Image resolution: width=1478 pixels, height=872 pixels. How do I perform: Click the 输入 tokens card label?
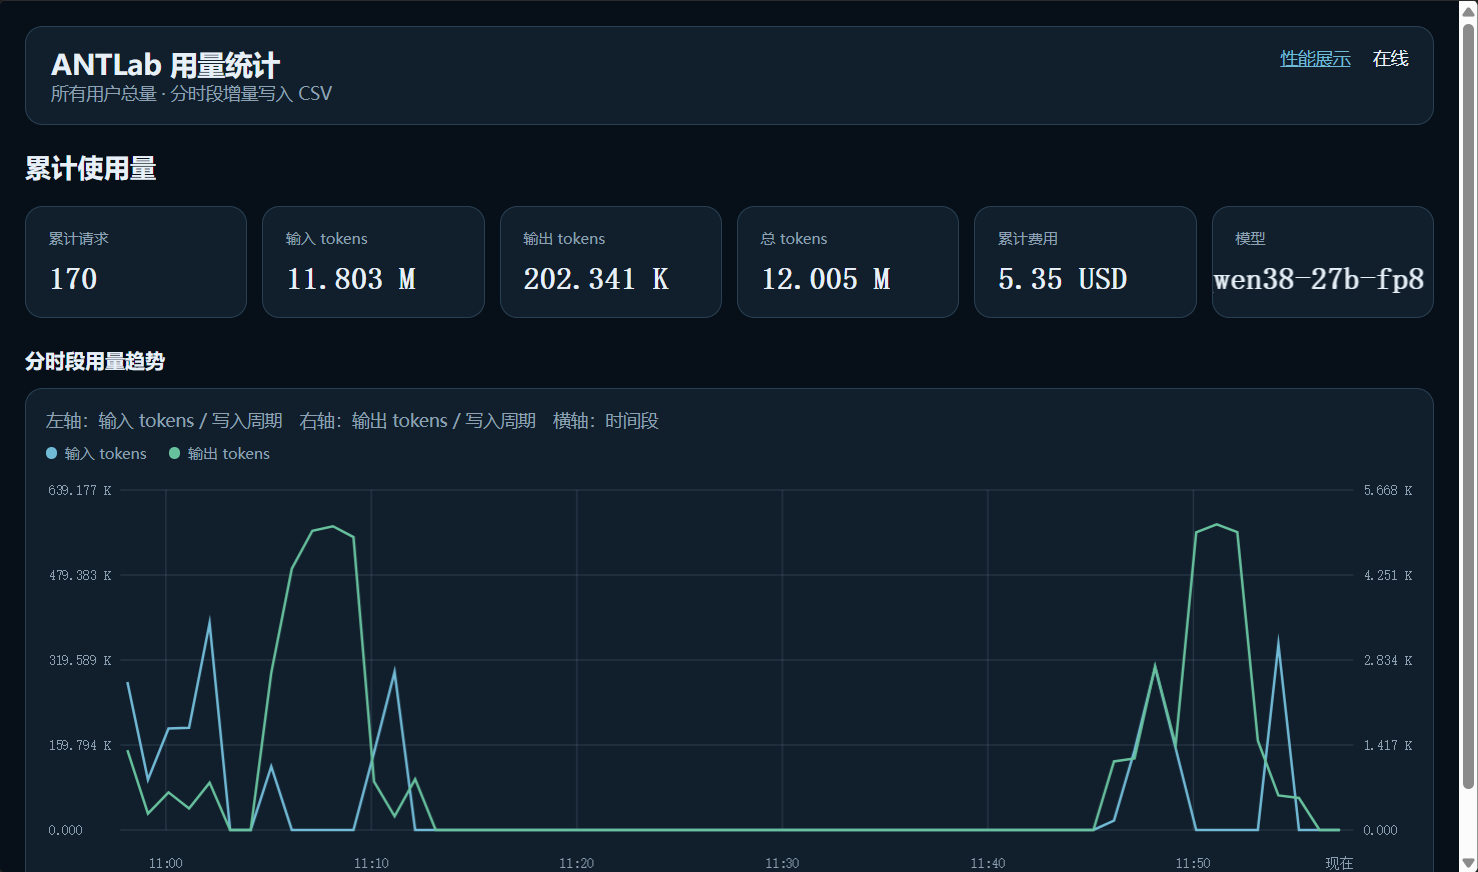point(327,239)
